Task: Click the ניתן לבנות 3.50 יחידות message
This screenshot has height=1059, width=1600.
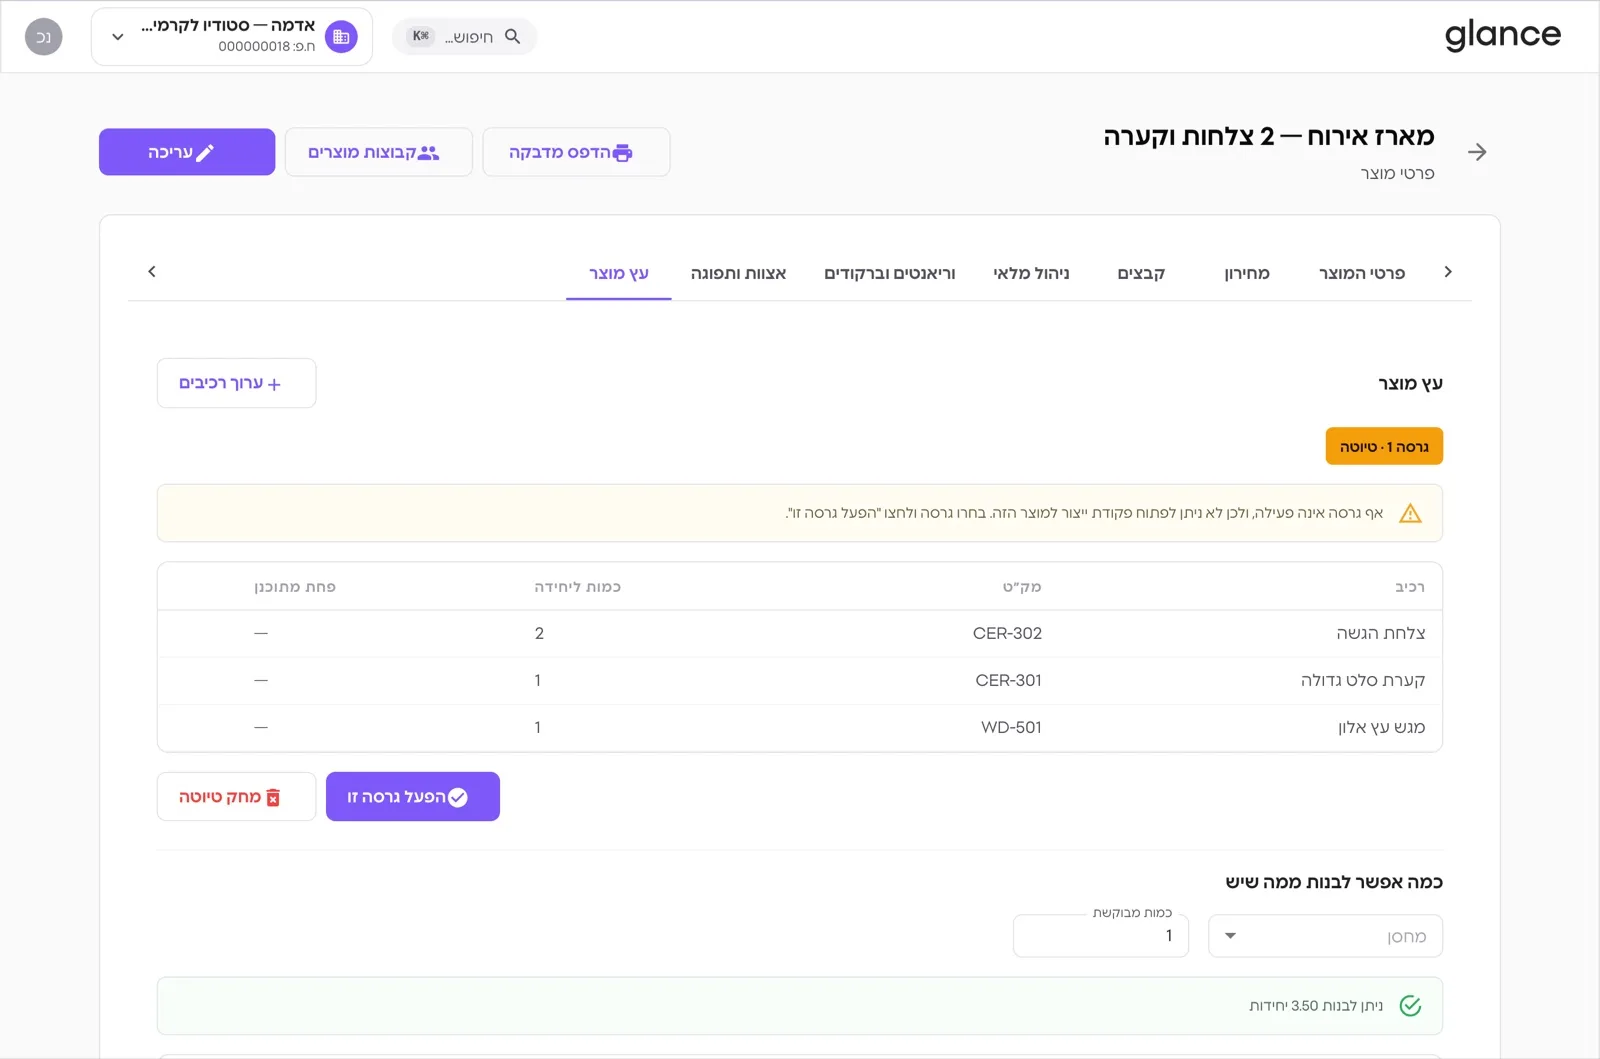Action: click(1316, 1006)
